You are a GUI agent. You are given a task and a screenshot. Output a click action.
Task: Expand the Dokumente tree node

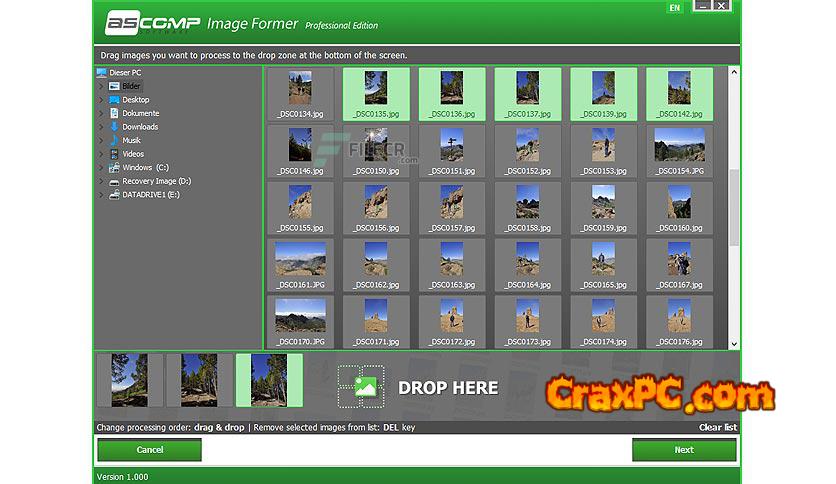(101, 113)
